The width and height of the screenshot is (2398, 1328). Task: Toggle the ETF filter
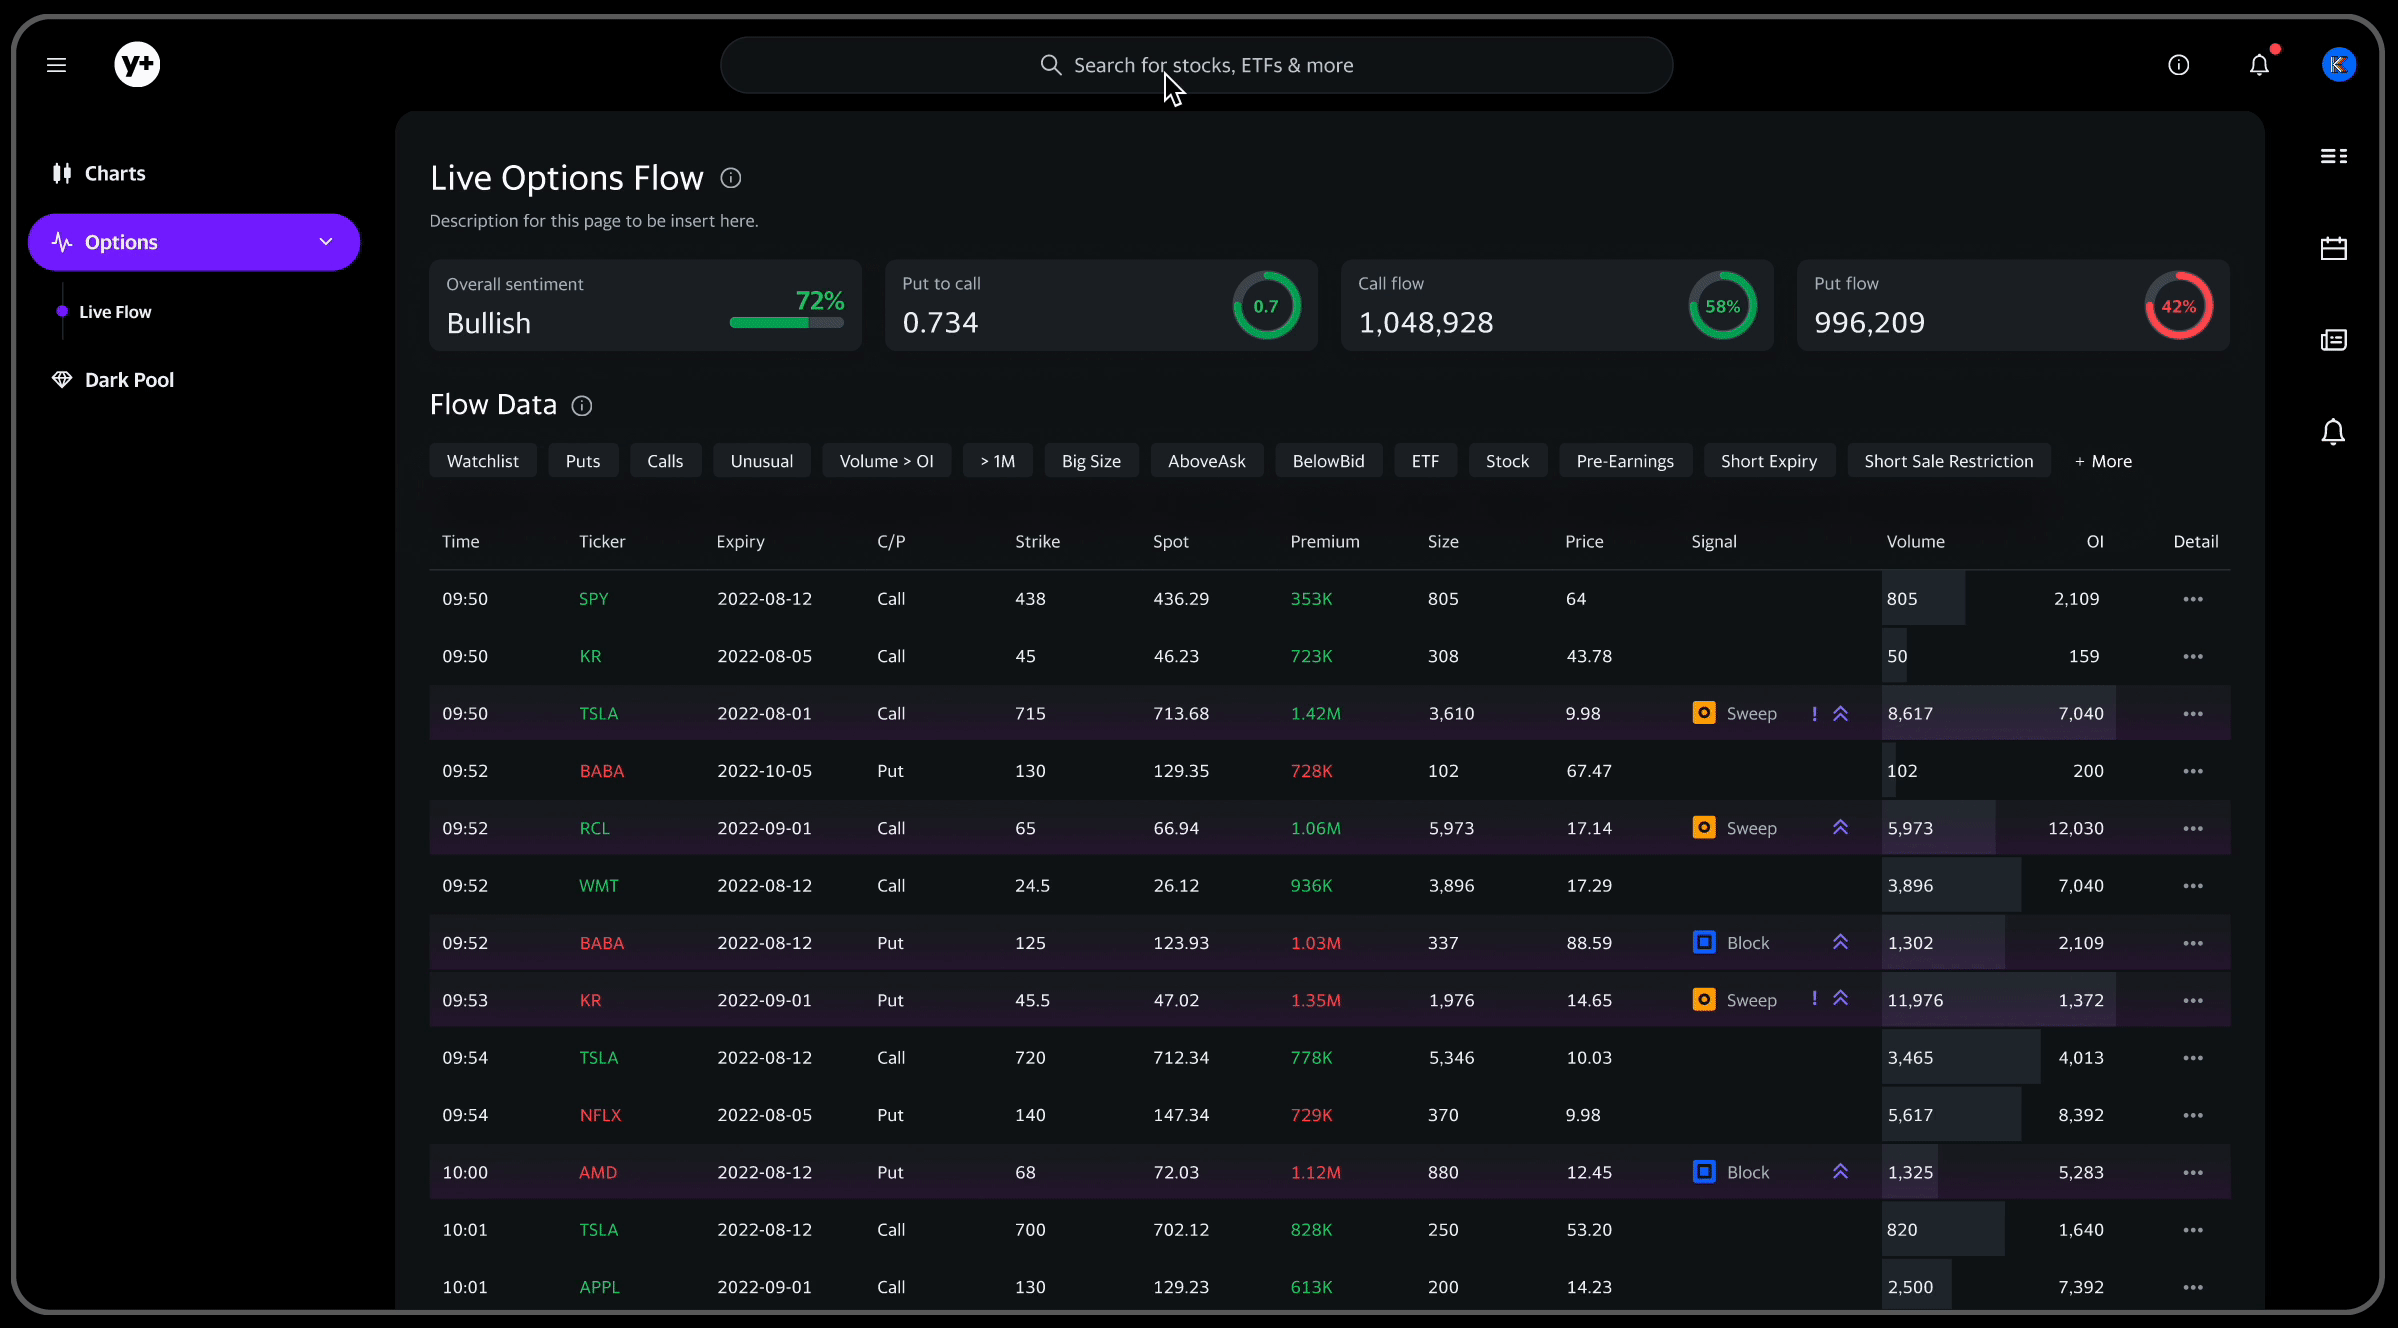[1426, 461]
